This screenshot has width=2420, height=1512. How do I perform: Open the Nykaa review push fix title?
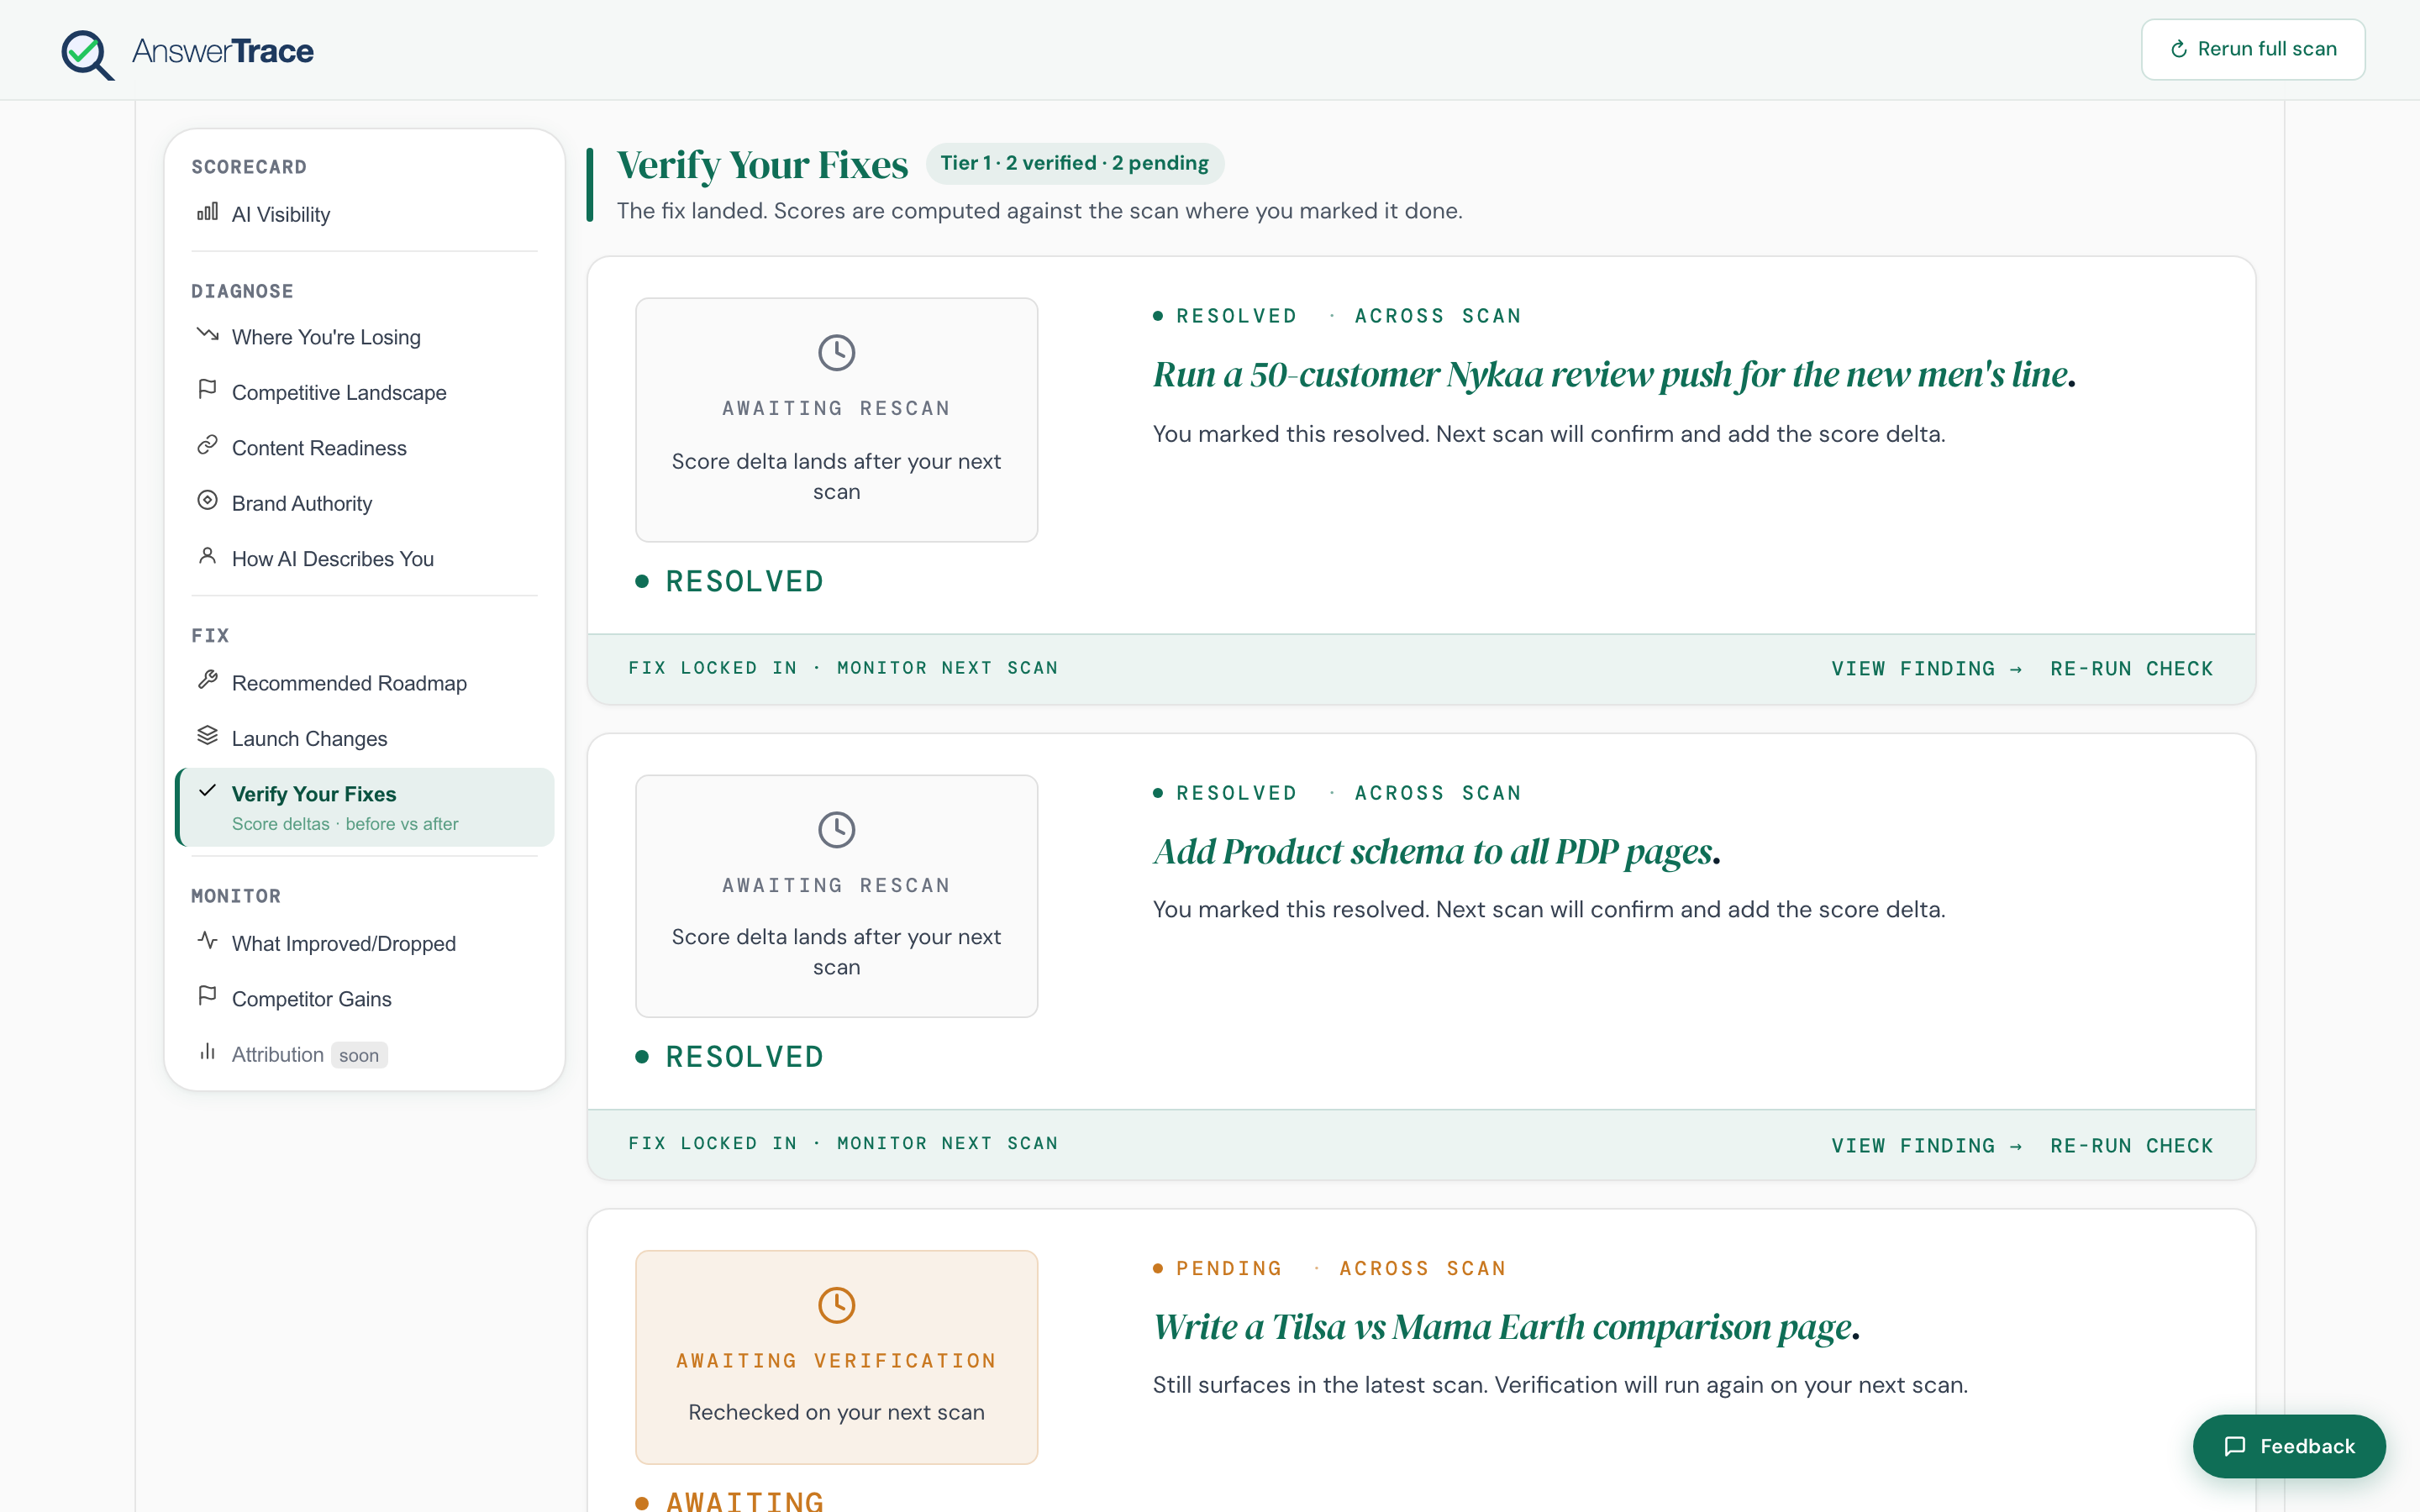coord(1614,375)
